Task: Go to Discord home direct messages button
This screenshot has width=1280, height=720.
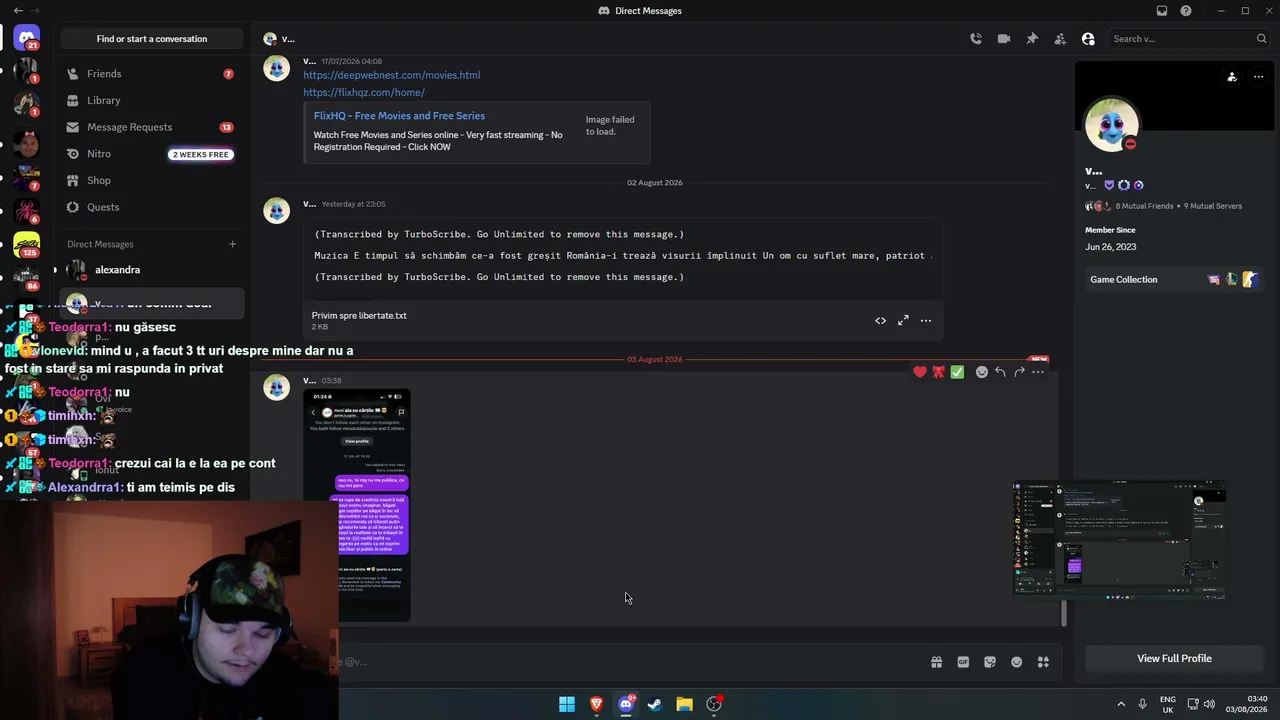Action: coord(27,39)
